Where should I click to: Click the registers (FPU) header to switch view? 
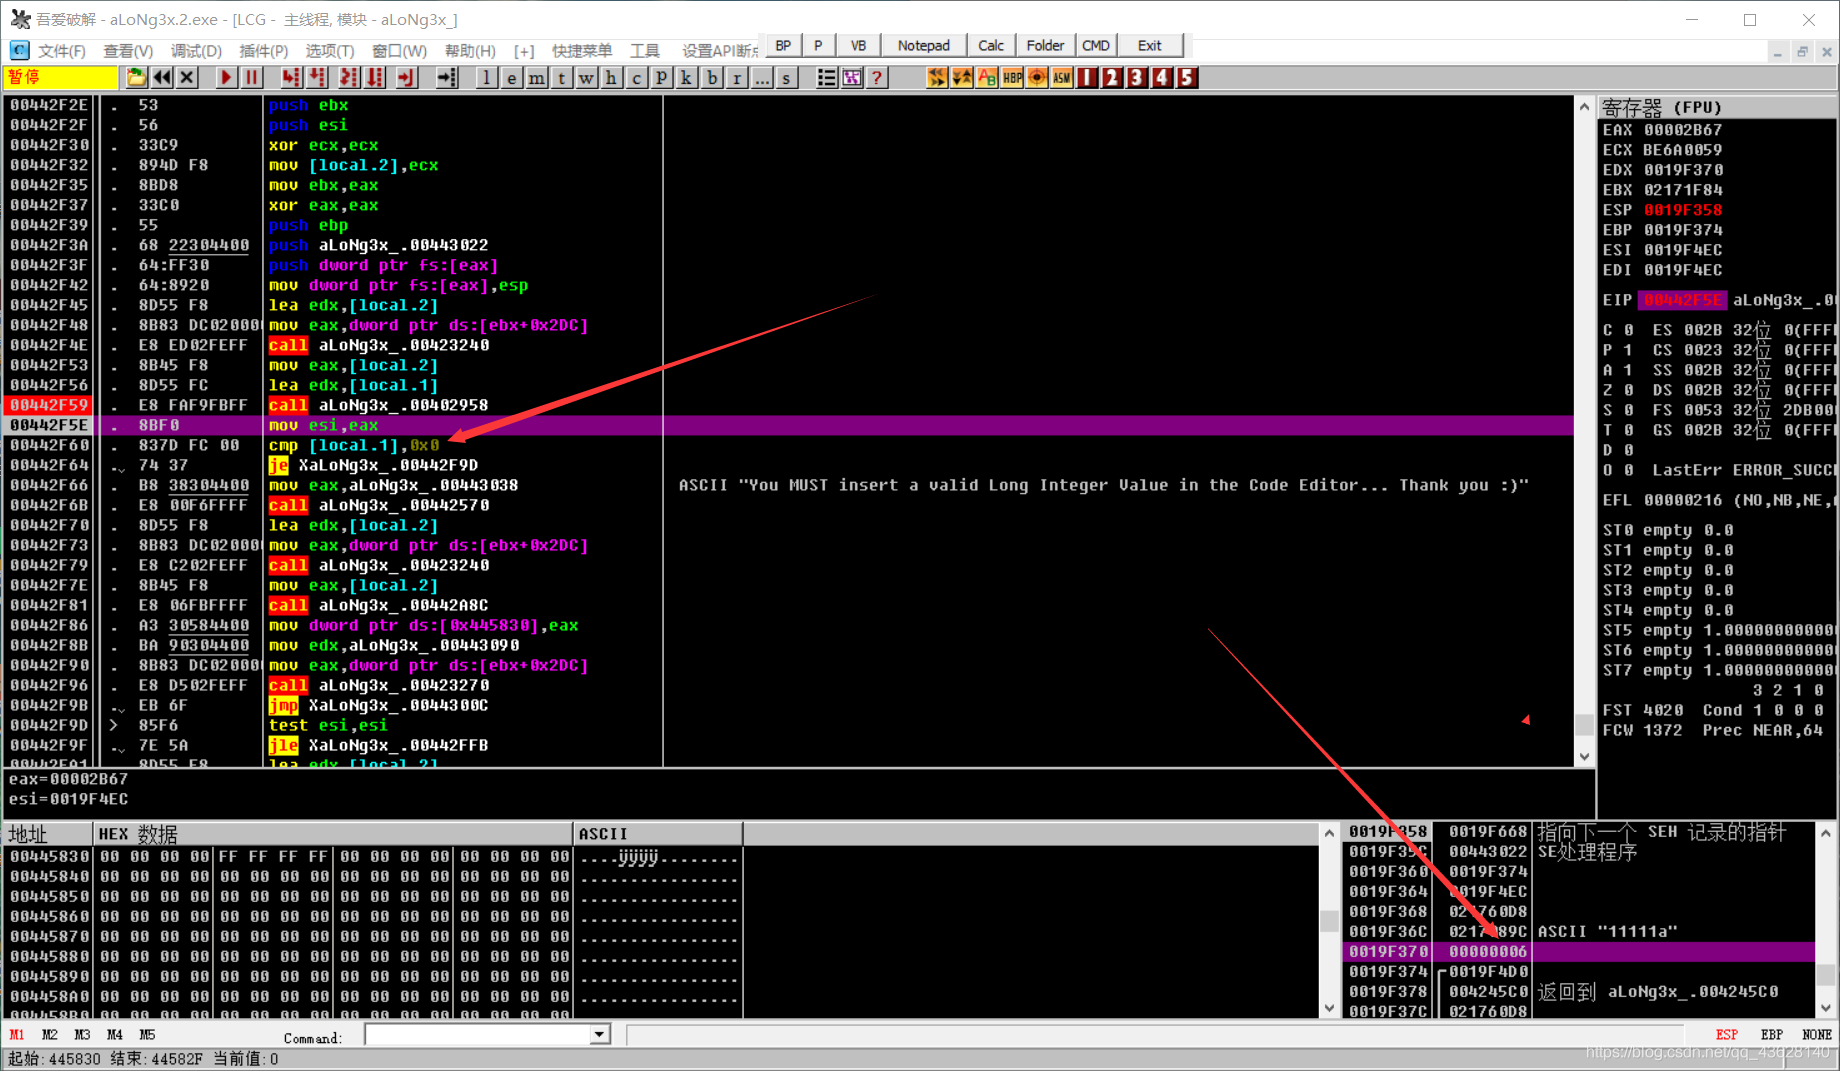point(1717,107)
